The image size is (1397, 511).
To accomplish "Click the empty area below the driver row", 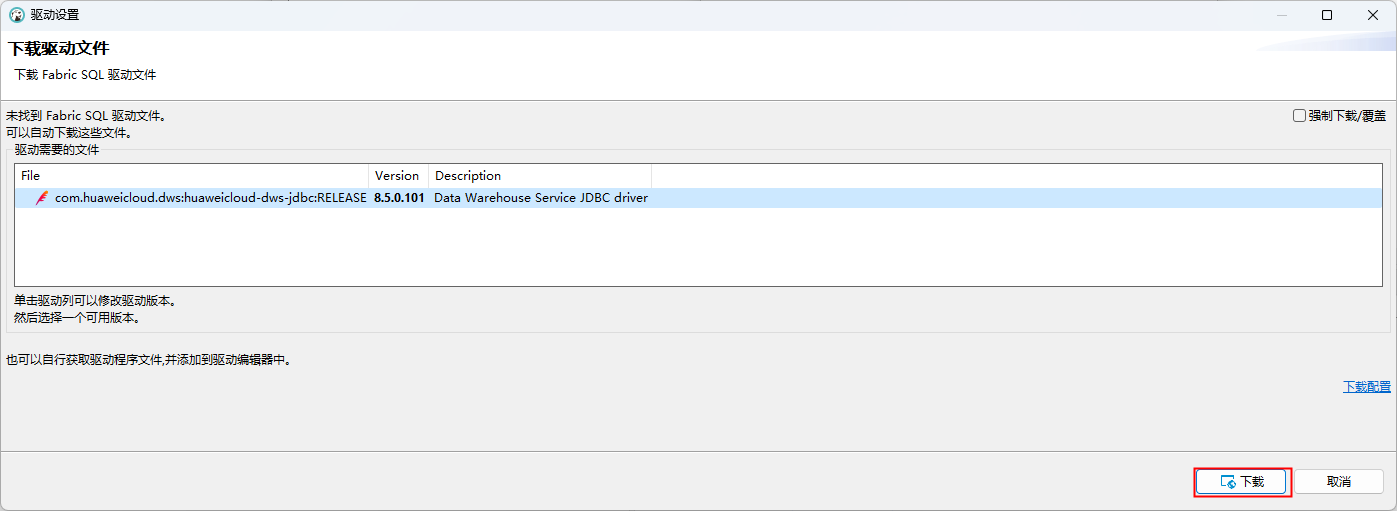I will (x=698, y=247).
